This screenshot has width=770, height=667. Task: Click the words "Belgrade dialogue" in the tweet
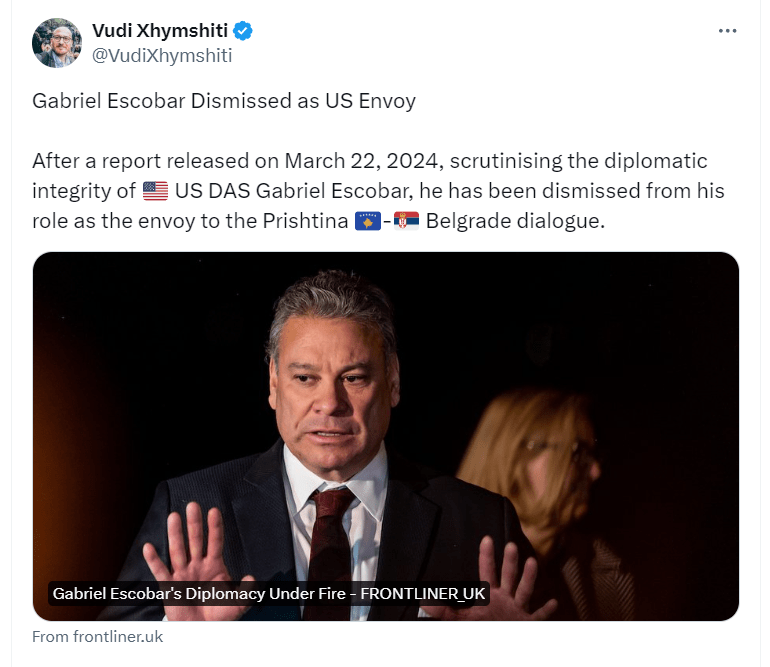pyautogui.click(x=515, y=221)
